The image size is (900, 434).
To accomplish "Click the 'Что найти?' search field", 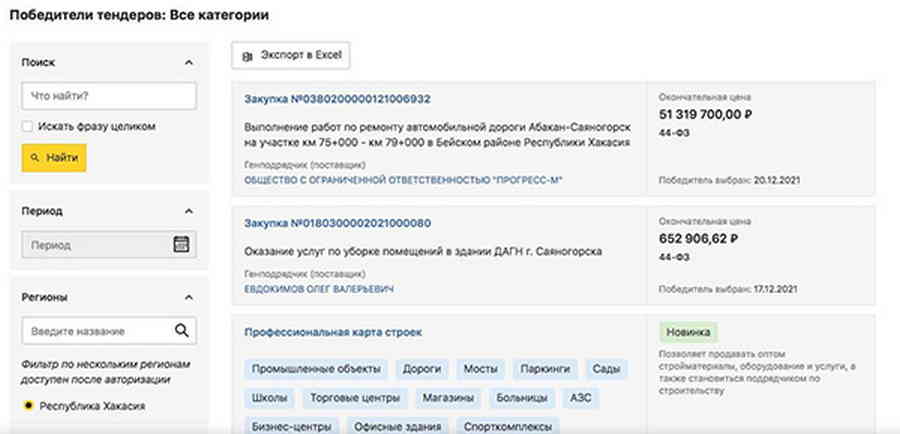I will [x=109, y=96].
